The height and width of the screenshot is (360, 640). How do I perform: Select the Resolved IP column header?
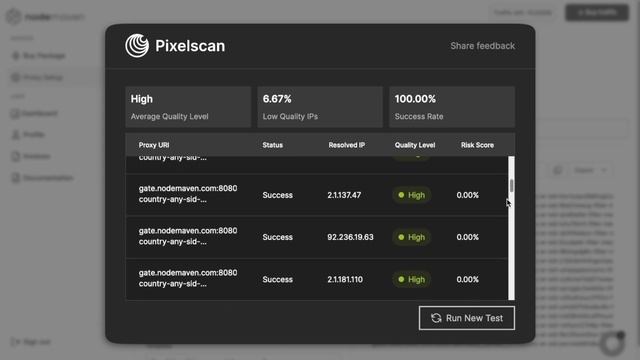pyautogui.click(x=347, y=145)
